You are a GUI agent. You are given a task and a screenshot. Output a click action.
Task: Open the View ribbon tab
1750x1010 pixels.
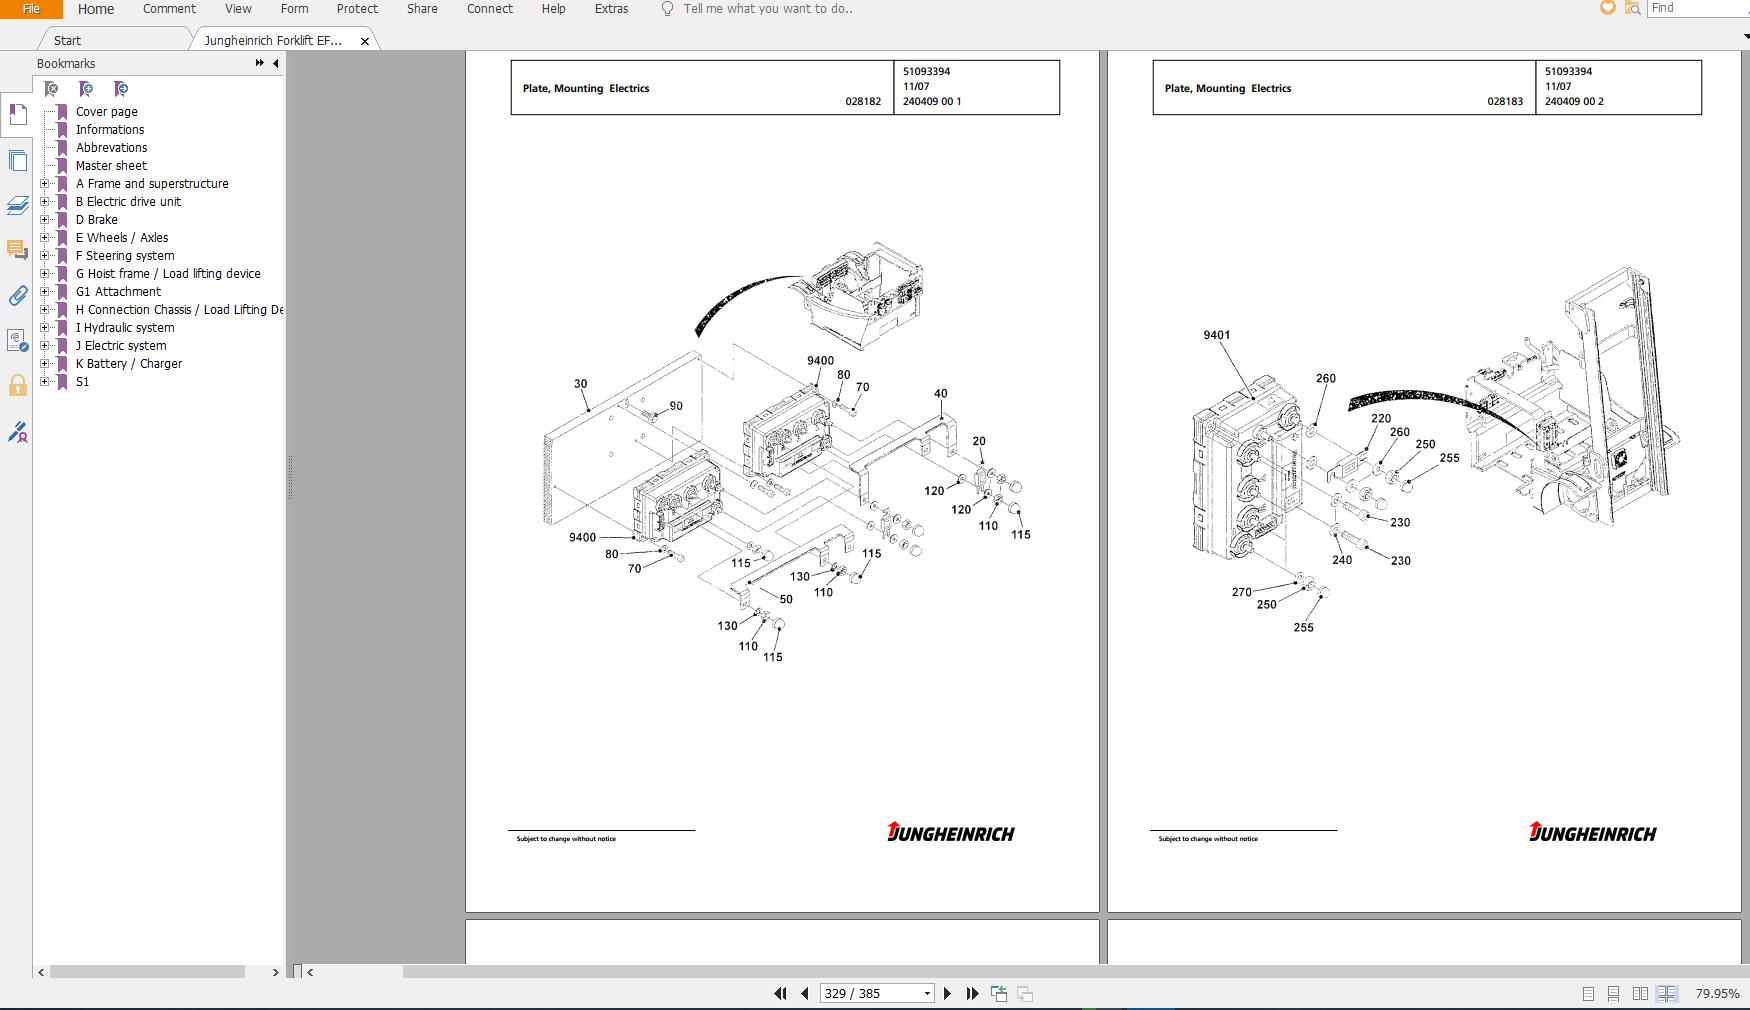[238, 9]
